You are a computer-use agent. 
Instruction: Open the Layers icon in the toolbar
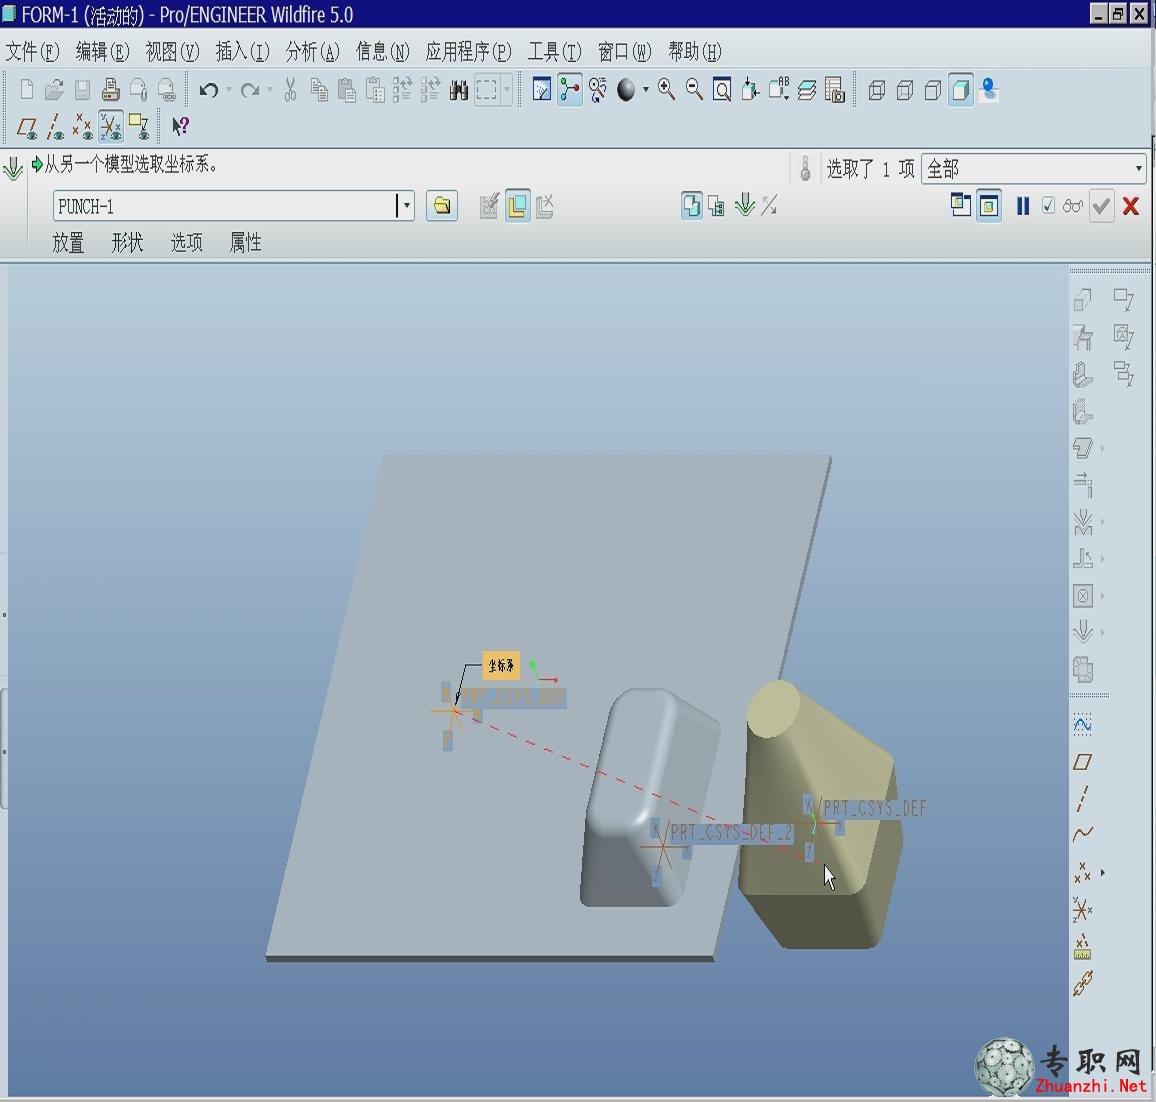tap(807, 90)
